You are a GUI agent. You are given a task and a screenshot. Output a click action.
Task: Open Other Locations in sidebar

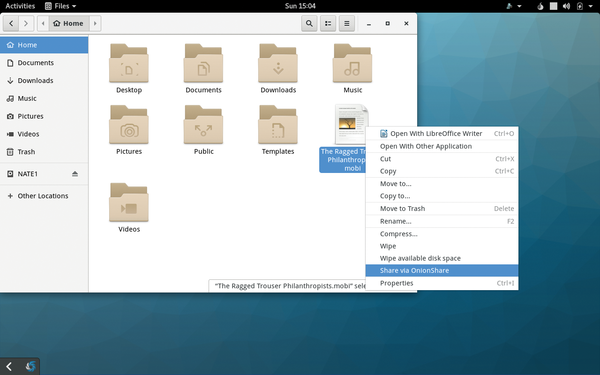click(44, 196)
